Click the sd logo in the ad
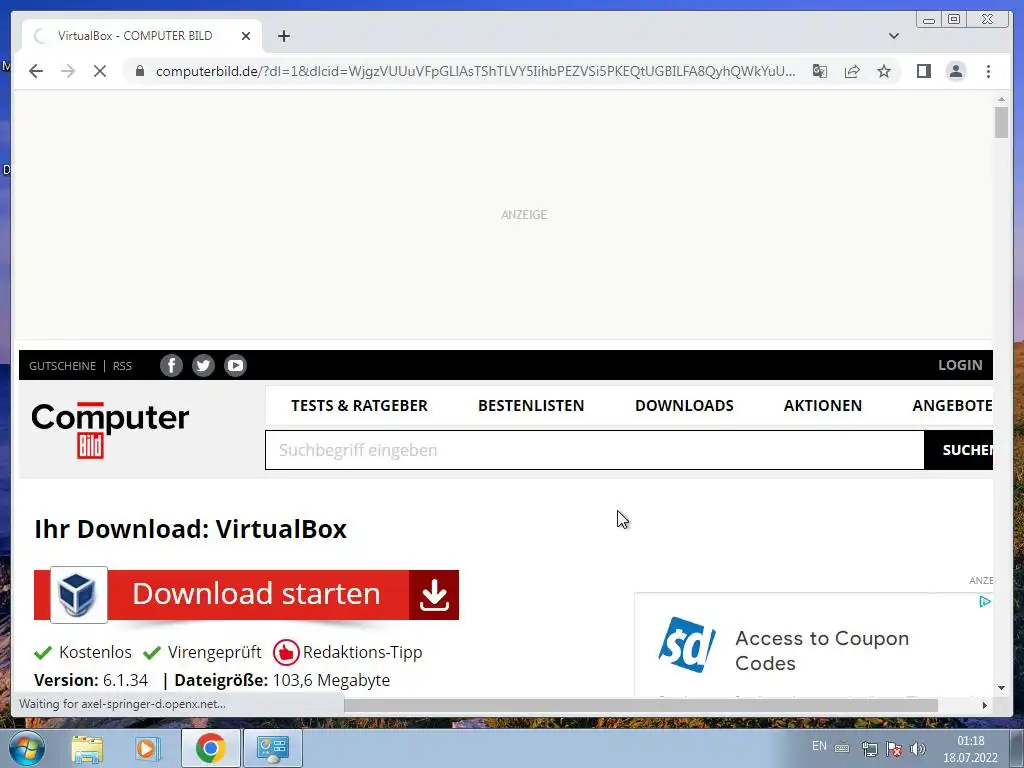The image size is (1024, 768). click(x=686, y=645)
